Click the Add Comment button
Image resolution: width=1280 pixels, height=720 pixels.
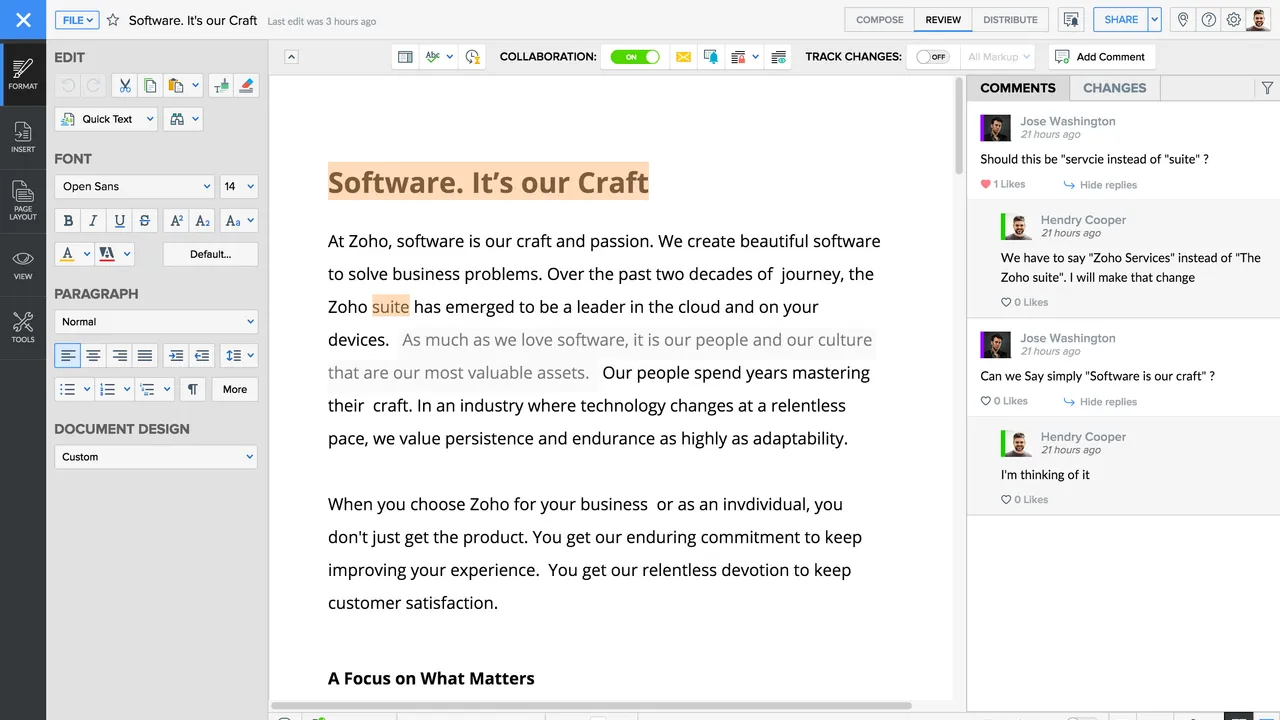point(1101,57)
